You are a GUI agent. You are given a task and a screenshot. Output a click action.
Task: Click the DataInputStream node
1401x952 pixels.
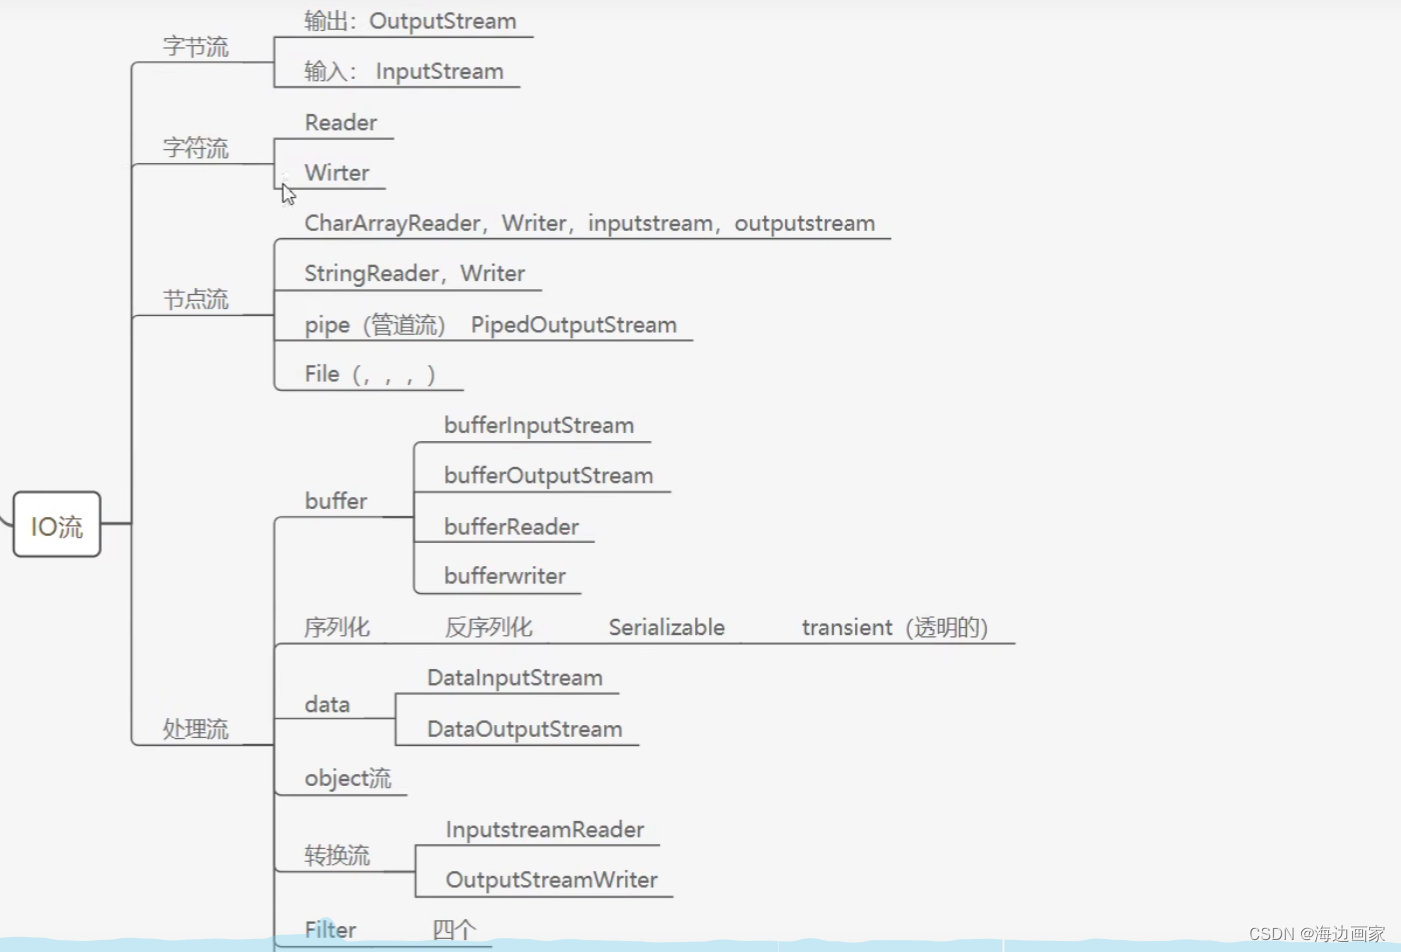(x=515, y=678)
